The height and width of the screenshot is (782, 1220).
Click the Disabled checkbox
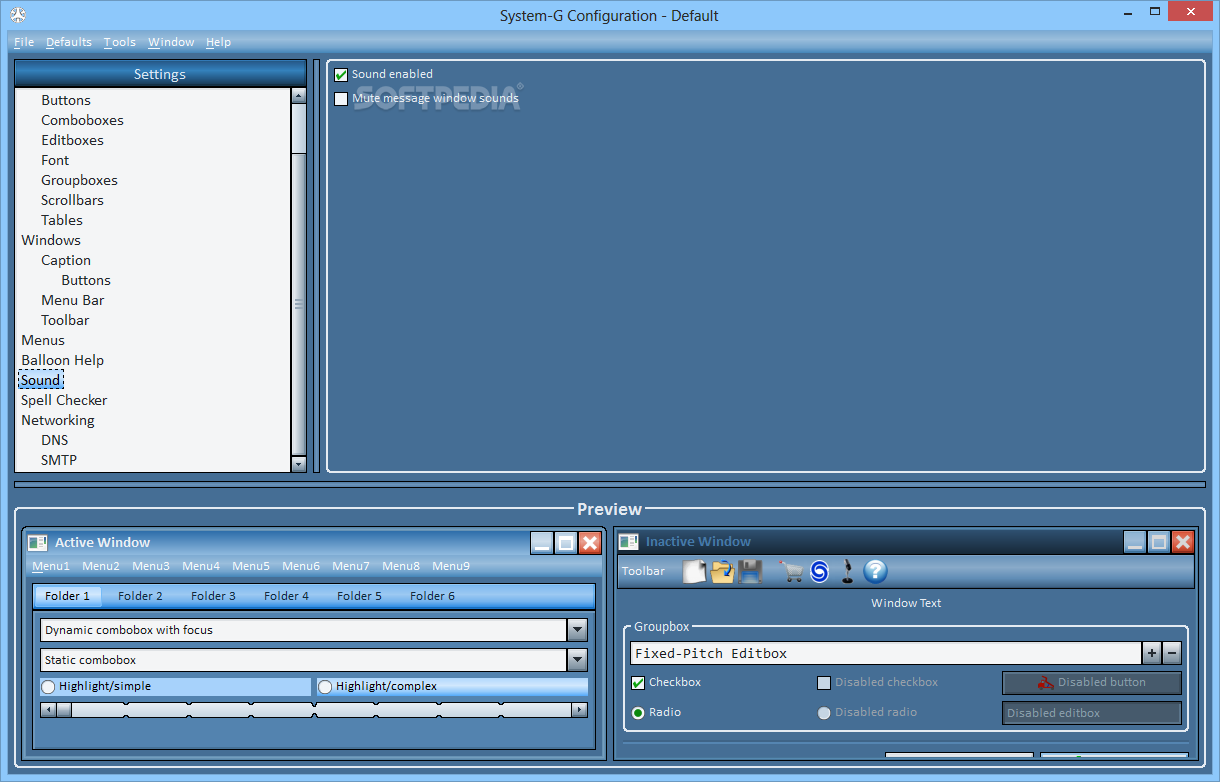(x=824, y=683)
